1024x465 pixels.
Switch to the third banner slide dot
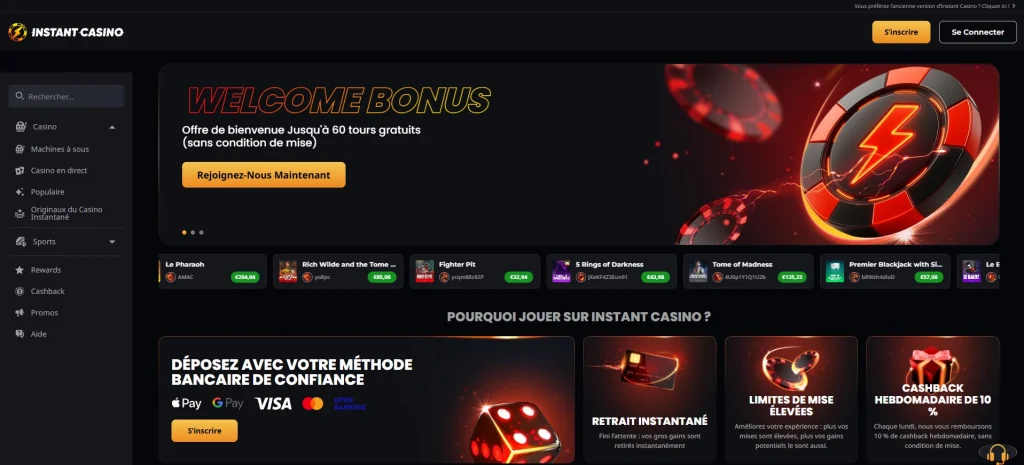201,232
